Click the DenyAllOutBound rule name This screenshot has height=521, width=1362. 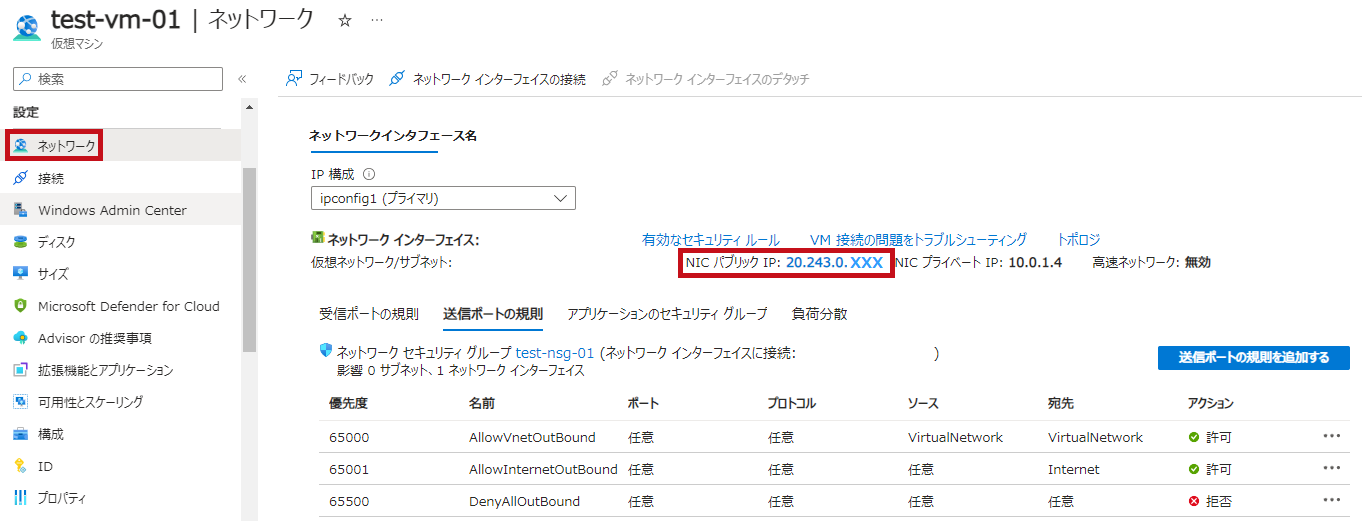pos(524,501)
